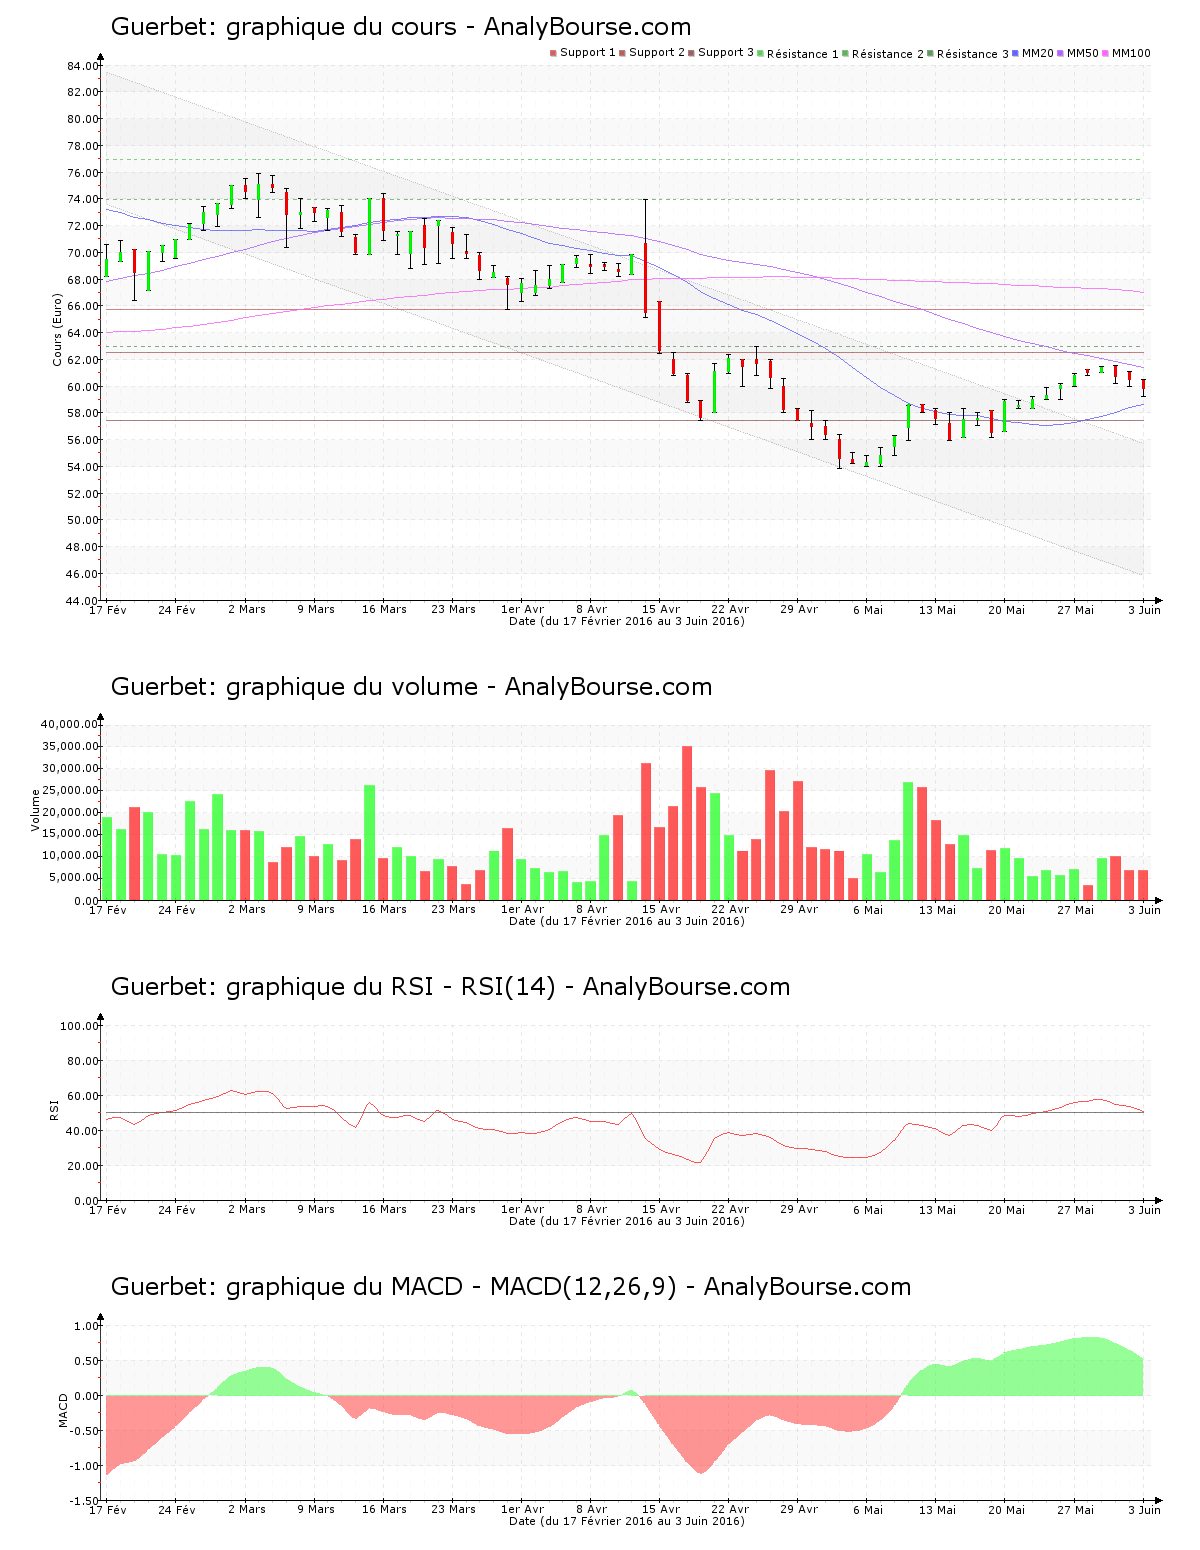Click the -0.50 tick on MACD chart

pos(82,1431)
